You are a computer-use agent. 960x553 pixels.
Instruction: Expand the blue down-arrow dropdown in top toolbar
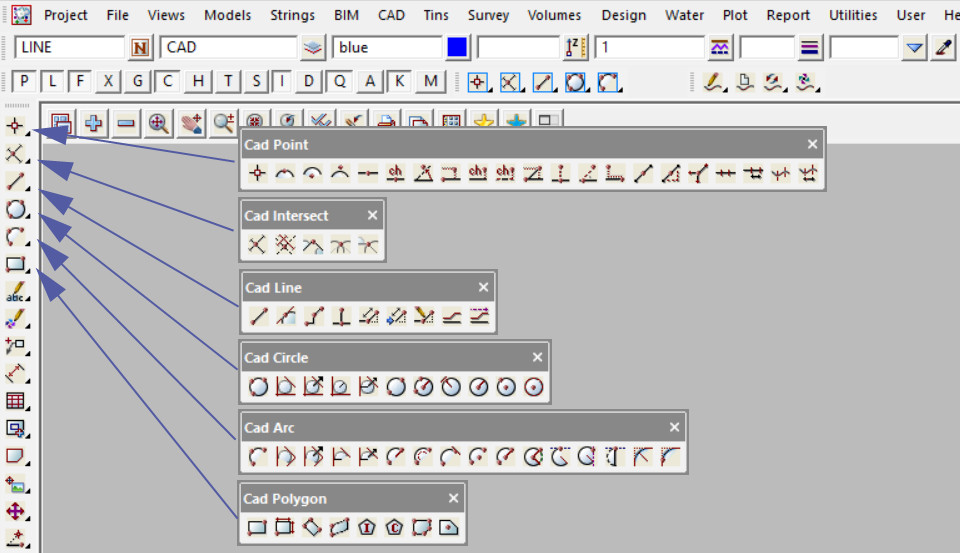[914, 47]
